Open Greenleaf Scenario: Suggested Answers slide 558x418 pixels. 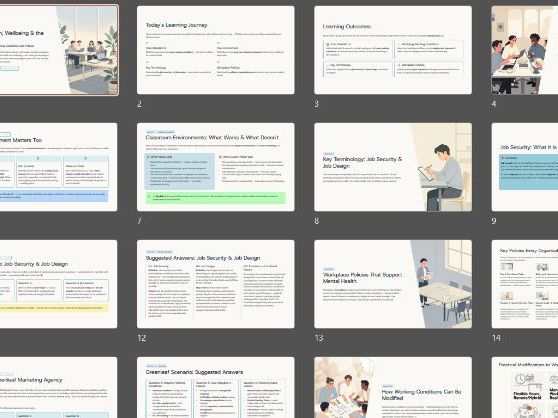(216, 387)
